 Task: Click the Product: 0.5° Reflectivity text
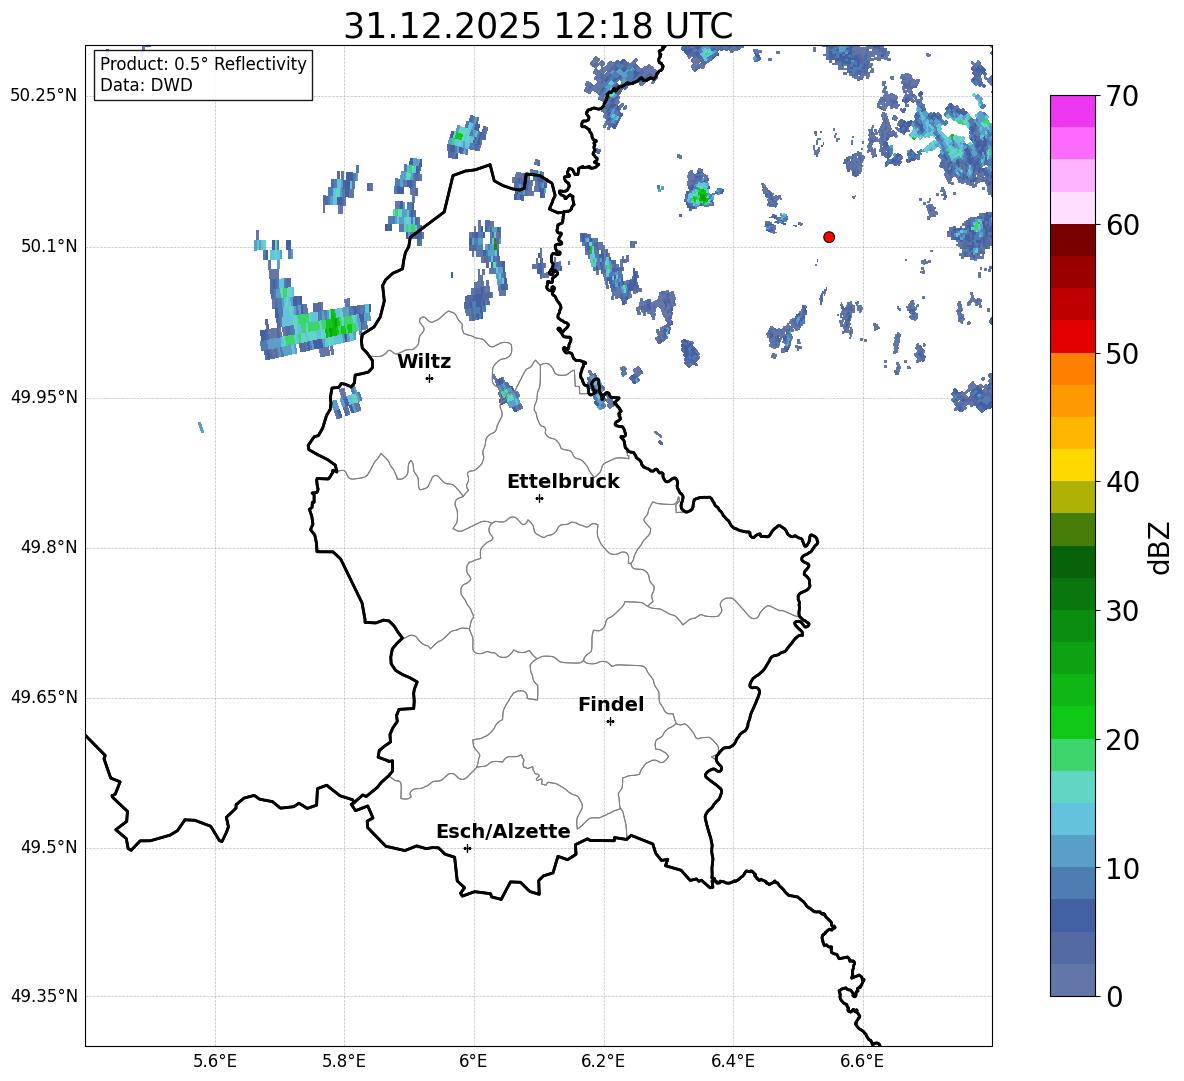tap(203, 63)
